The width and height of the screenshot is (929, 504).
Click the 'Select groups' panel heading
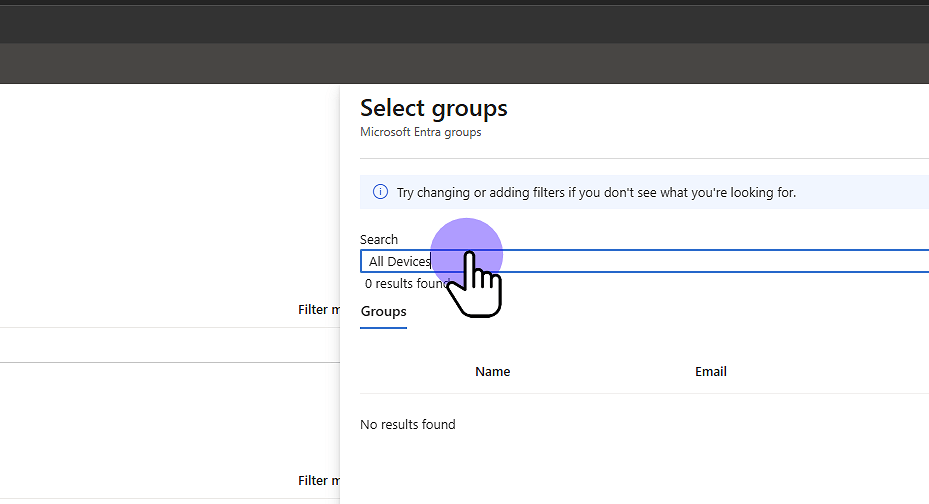coord(434,108)
